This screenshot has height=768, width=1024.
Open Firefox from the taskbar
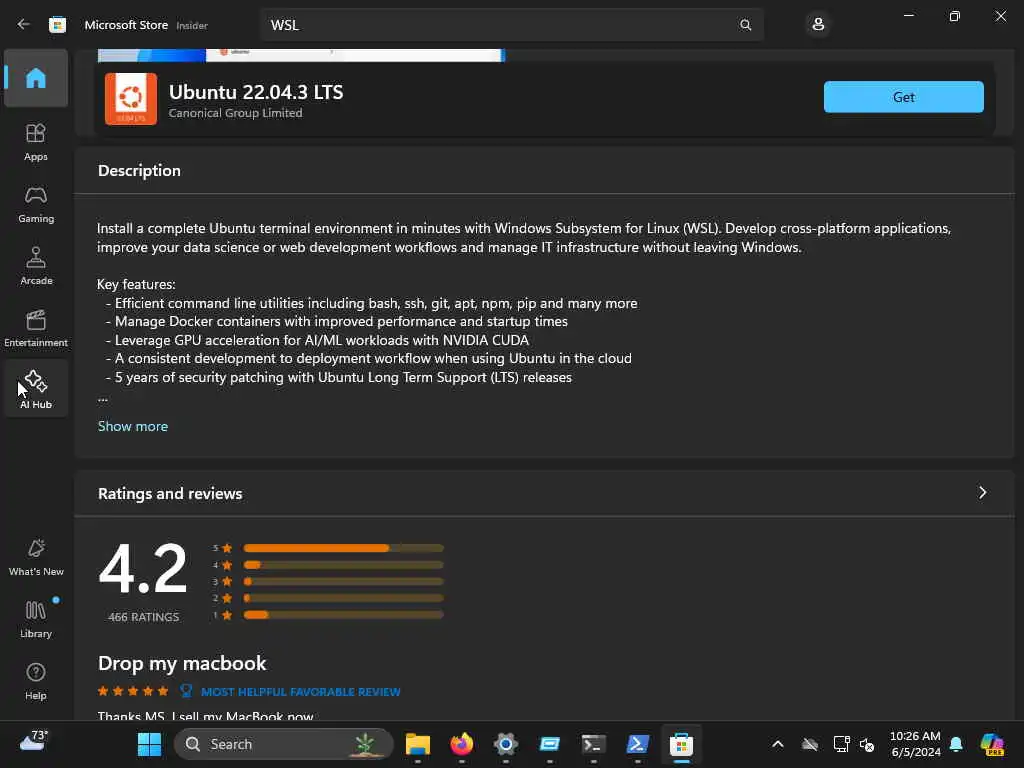pos(462,744)
